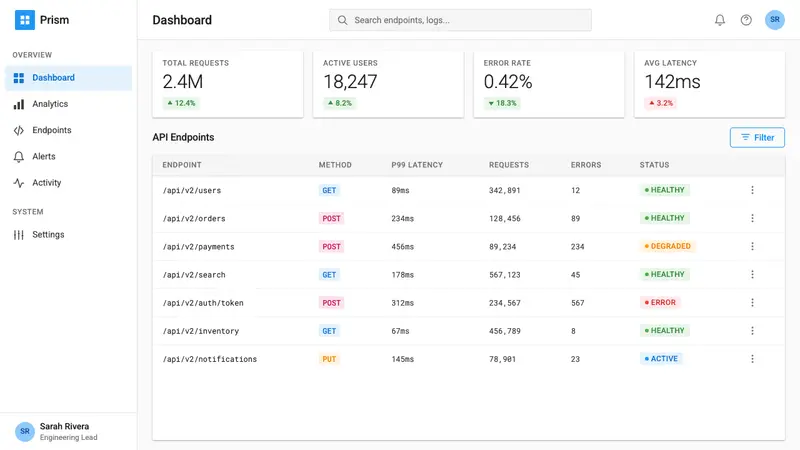Open row menu for /api/v2/orders
This screenshot has width=800, height=450.
pos(752,218)
